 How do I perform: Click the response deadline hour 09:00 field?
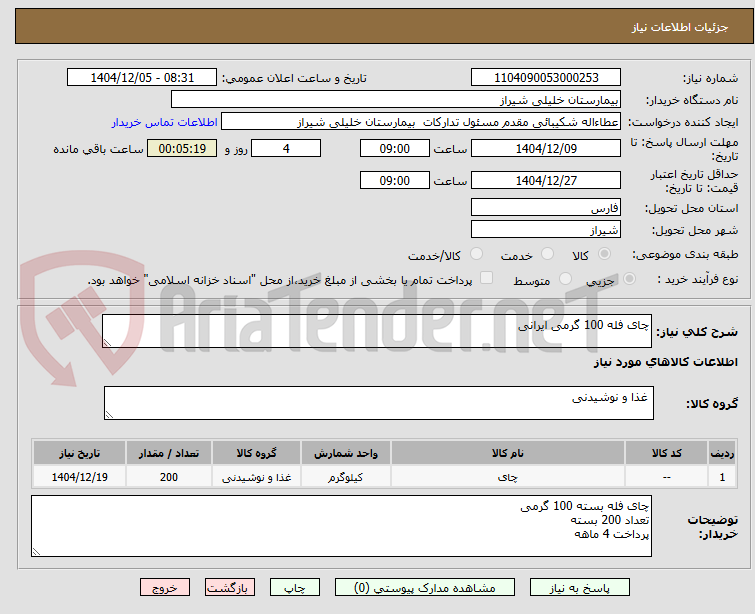(394, 148)
